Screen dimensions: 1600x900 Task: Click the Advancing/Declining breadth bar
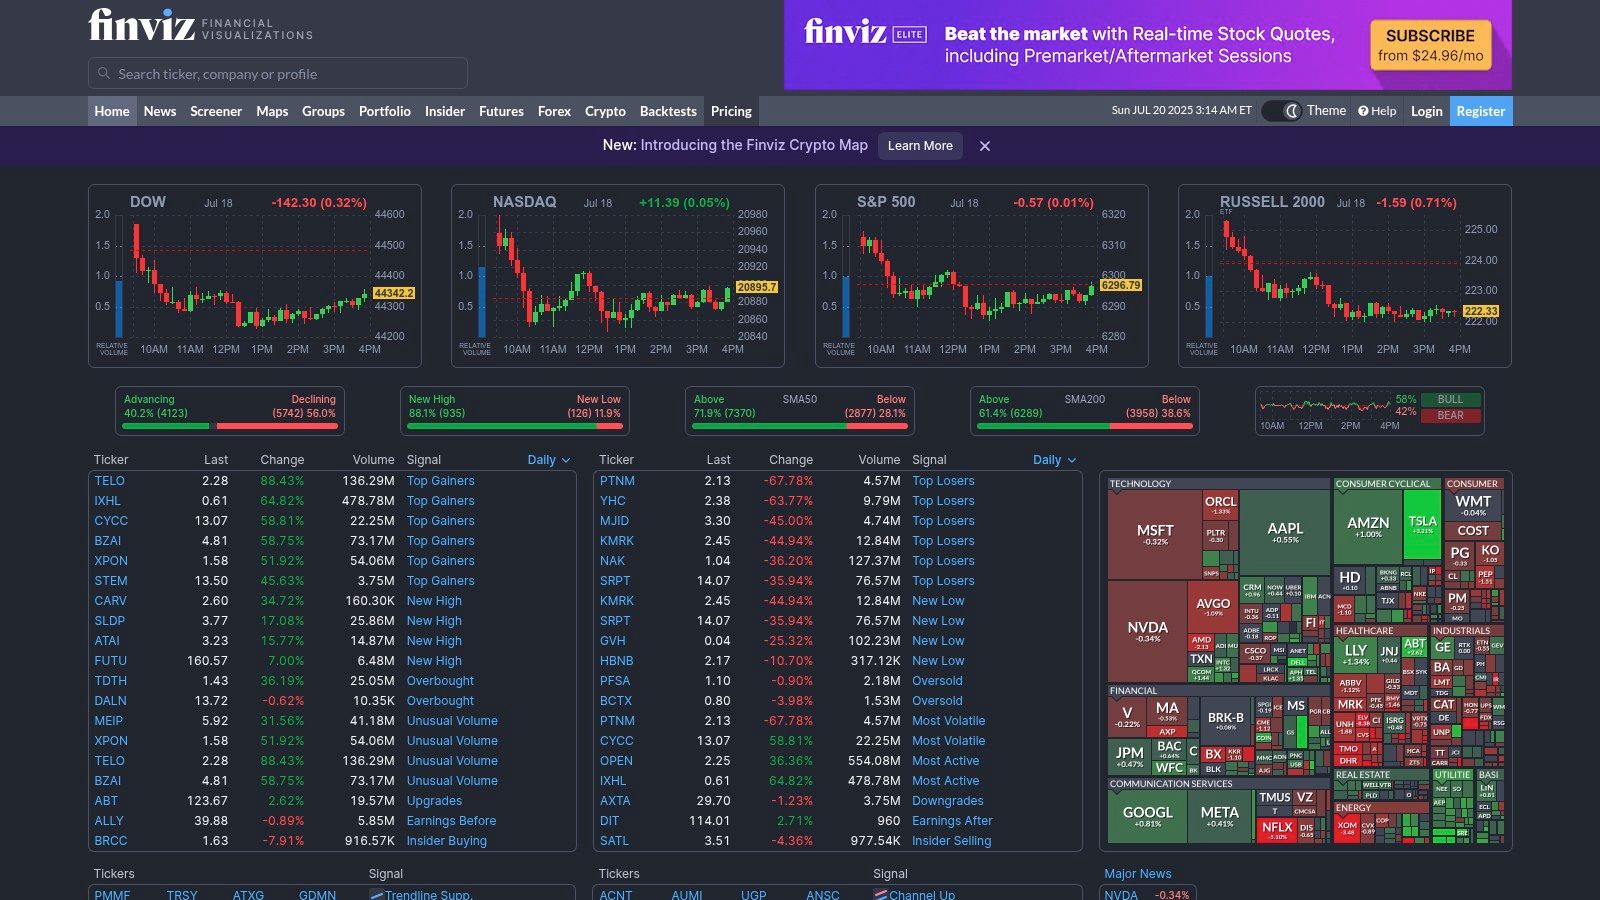(230, 411)
